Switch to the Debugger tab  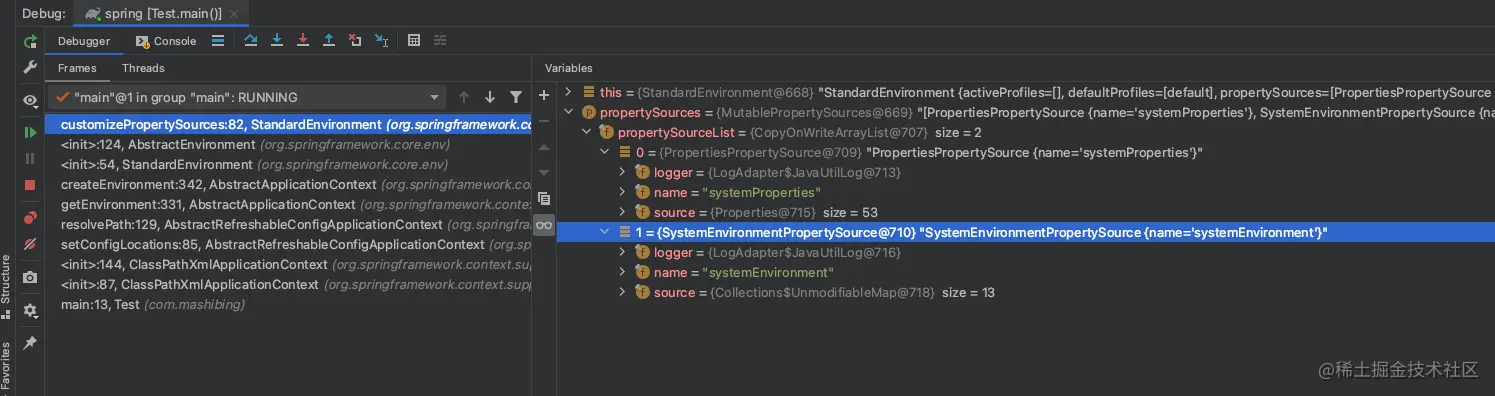[84, 41]
